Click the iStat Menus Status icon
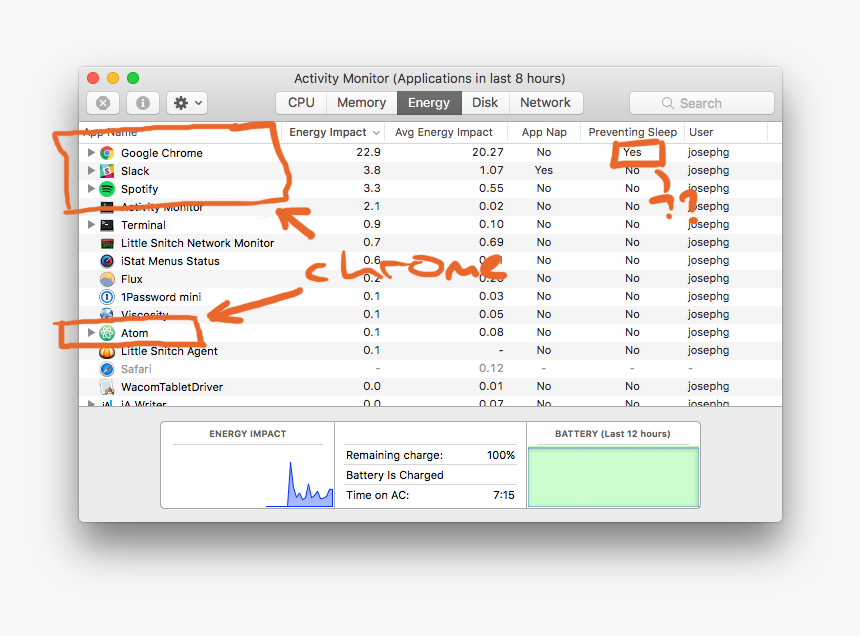Screen dimensions: 860x636 107,261
